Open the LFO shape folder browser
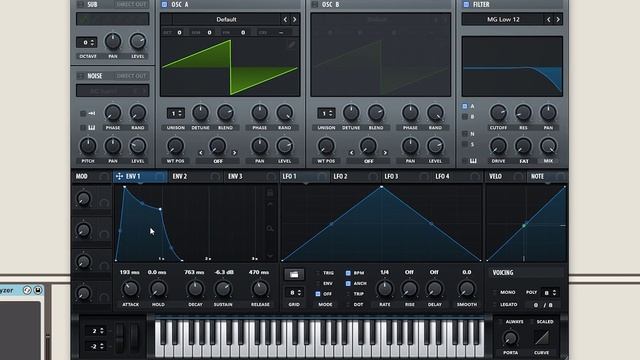 294,275
